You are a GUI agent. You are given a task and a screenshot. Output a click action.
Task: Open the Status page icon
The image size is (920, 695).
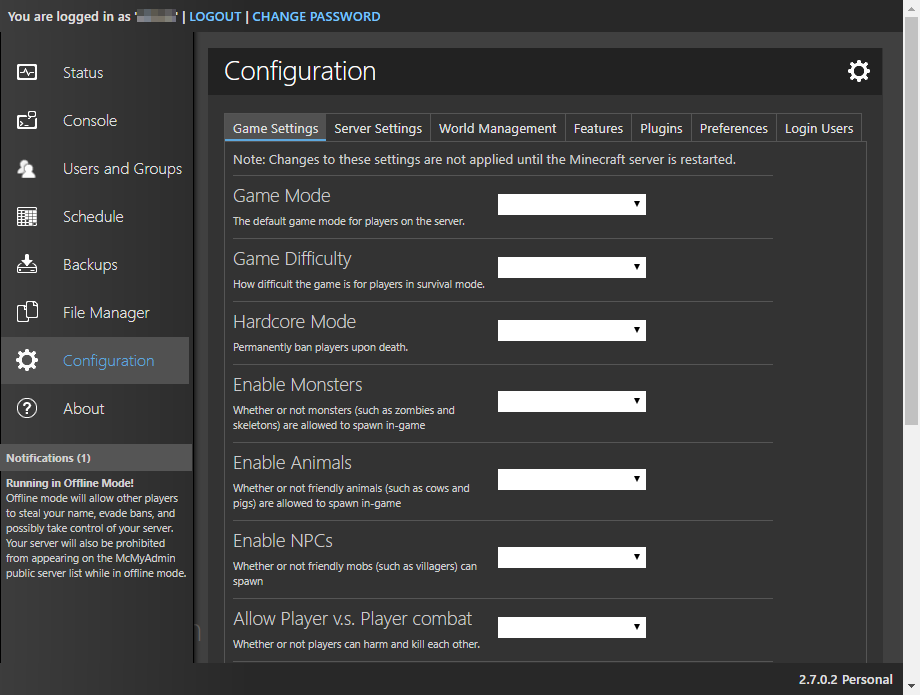pos(27,72)
